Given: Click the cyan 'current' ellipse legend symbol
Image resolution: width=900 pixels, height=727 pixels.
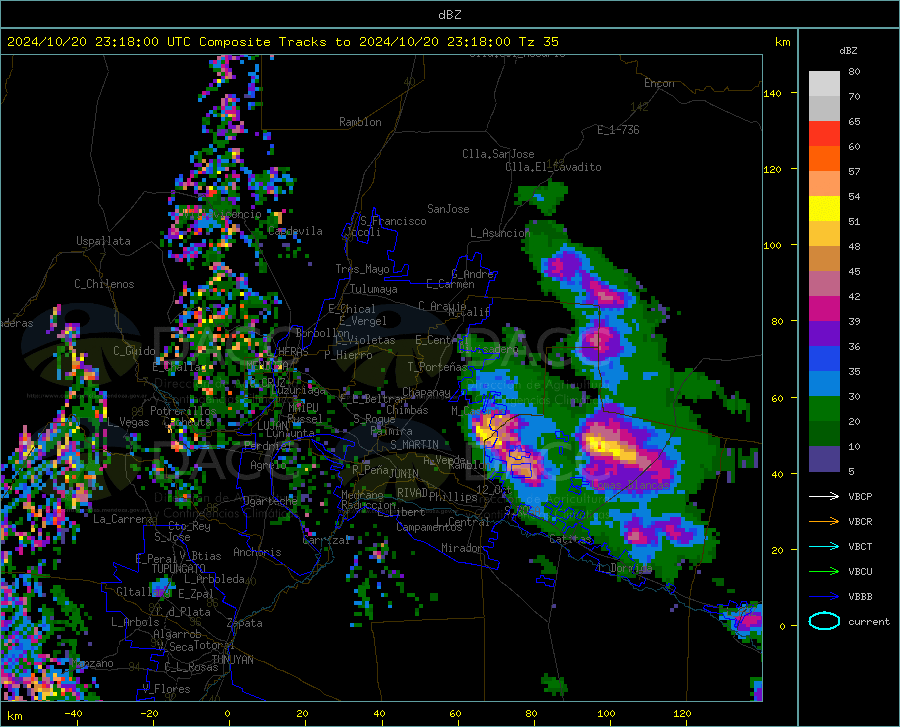Looking at the screenshot, I should pos(824,621).
